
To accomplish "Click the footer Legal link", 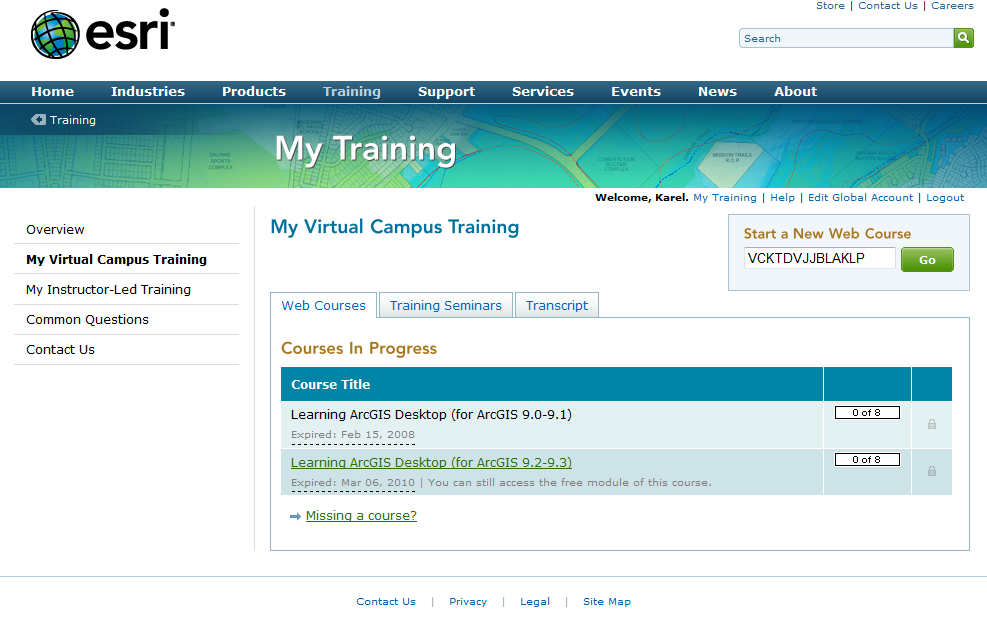I will tap(535, 602).
